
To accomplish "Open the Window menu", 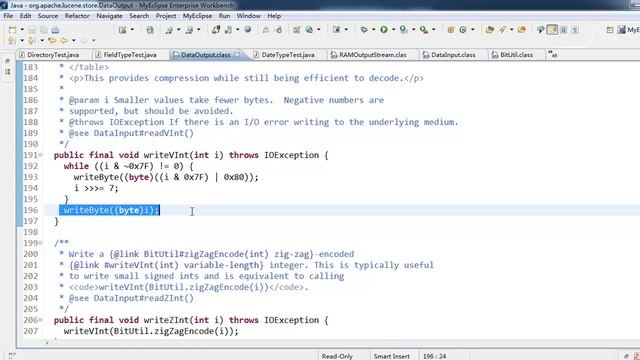I will click(x=249, y=16).
